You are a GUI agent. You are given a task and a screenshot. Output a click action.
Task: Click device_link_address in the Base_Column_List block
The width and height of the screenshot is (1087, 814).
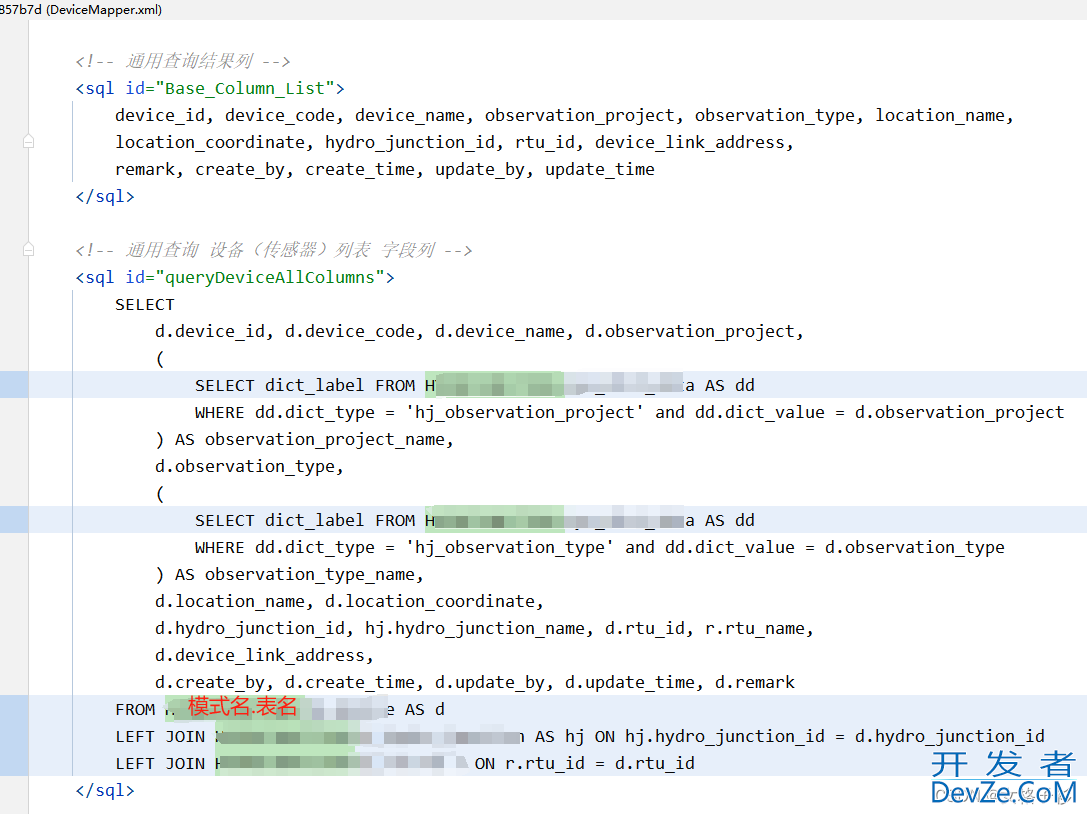coord(689,142)
